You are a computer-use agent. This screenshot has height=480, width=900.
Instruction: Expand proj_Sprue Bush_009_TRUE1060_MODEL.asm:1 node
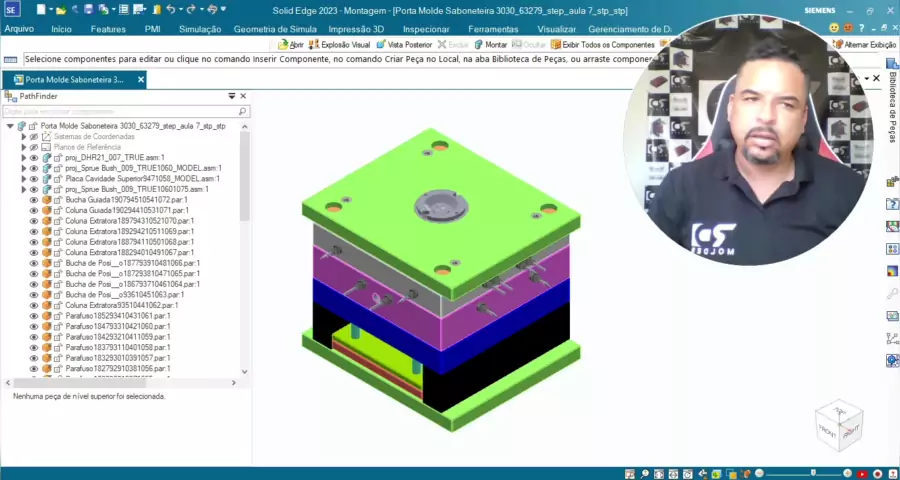click(24, 168)
